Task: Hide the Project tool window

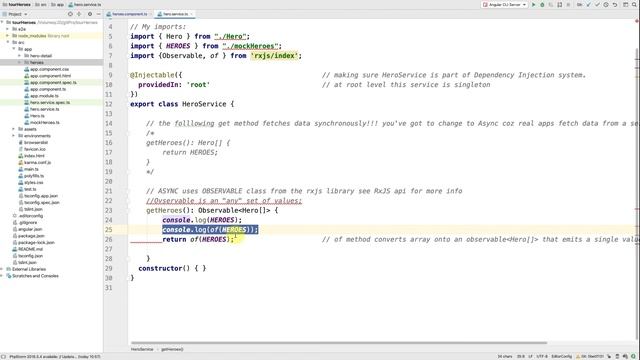Action: (x=98, y=14)
